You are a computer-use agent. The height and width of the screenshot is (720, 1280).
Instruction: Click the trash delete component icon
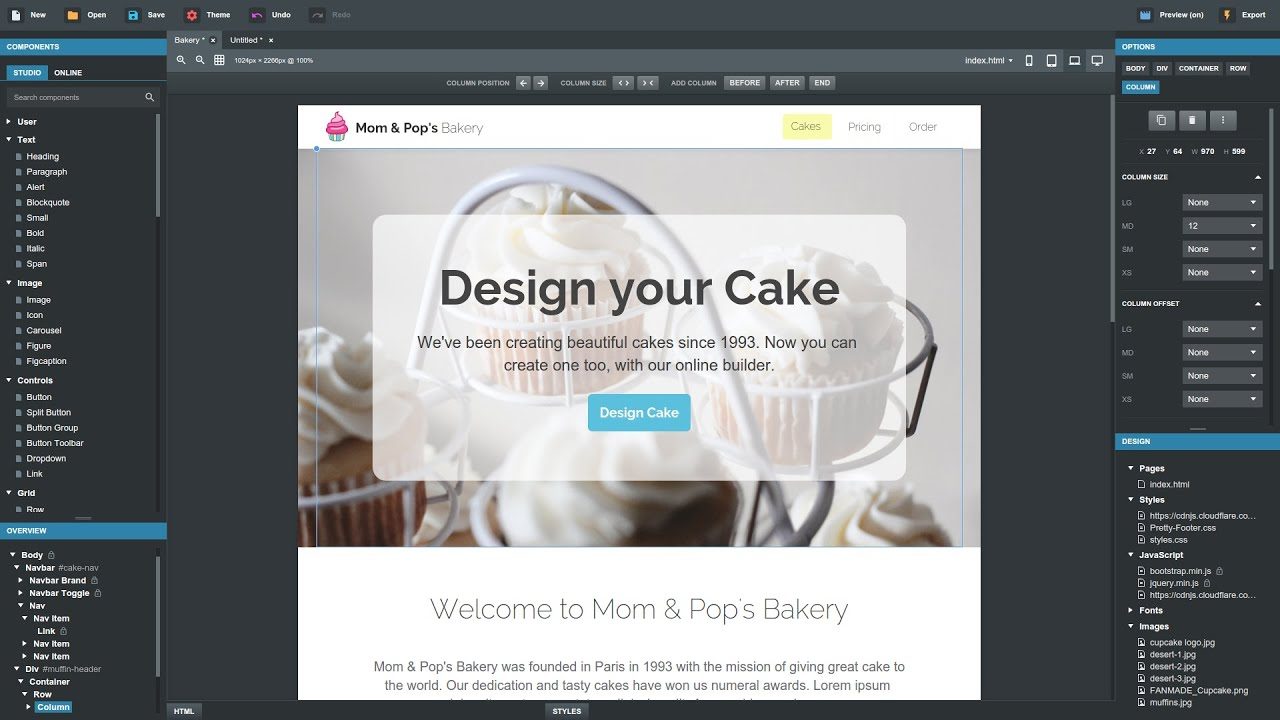click(1192, 120)
